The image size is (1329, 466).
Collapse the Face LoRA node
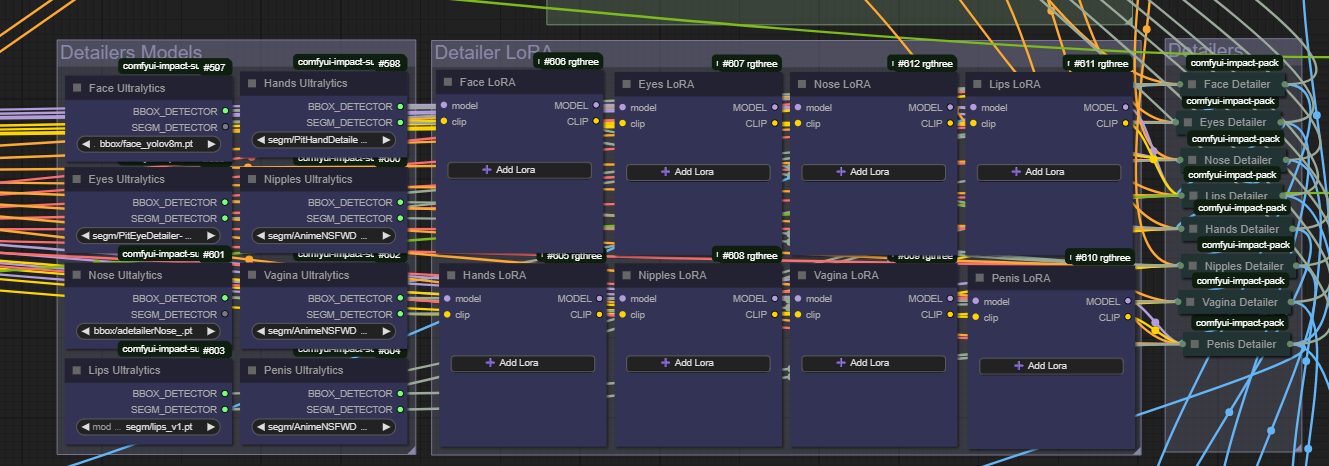tap(448, 82)
